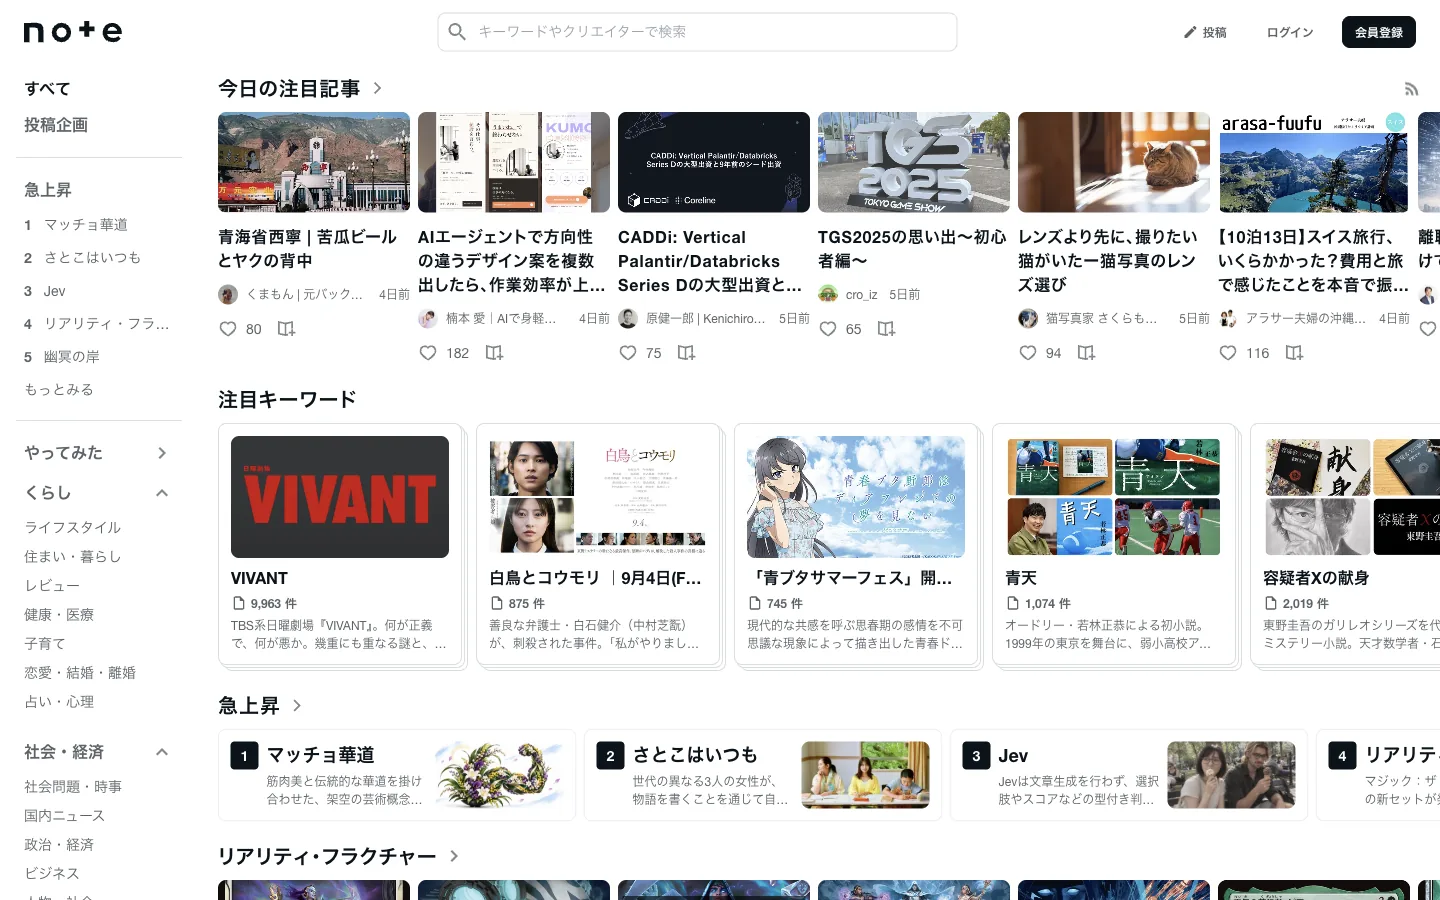Open trending item マッチョ華道 in sidebar

pyautogui.click(x=86, y=225)
